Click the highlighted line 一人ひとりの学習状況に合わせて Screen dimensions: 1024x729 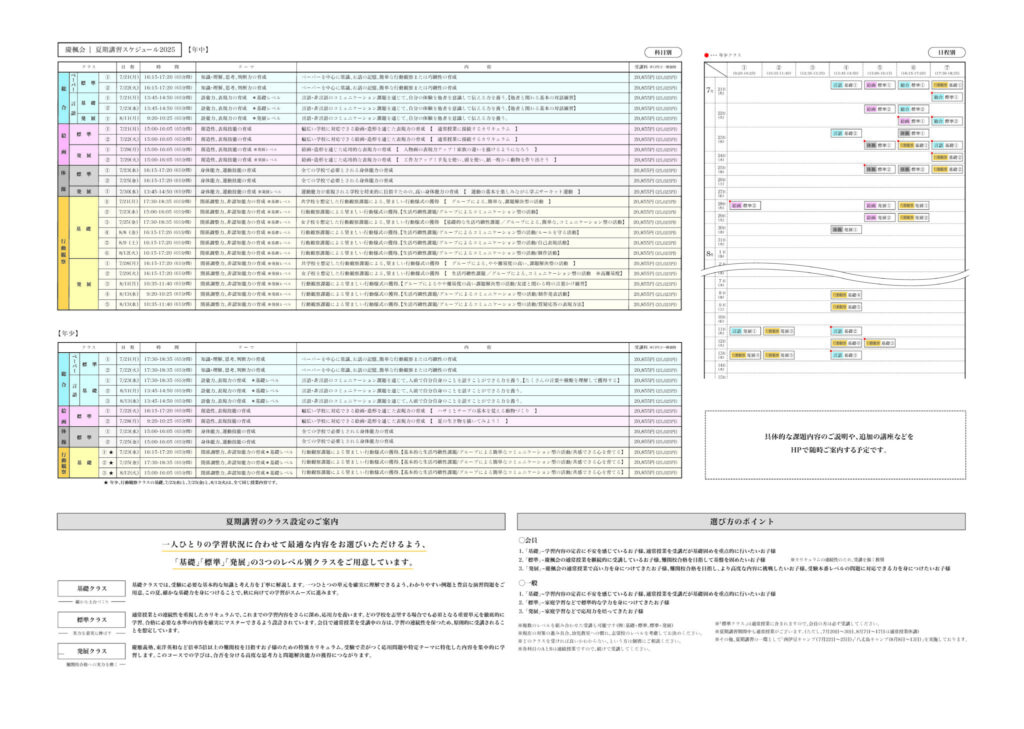point(294,544)
